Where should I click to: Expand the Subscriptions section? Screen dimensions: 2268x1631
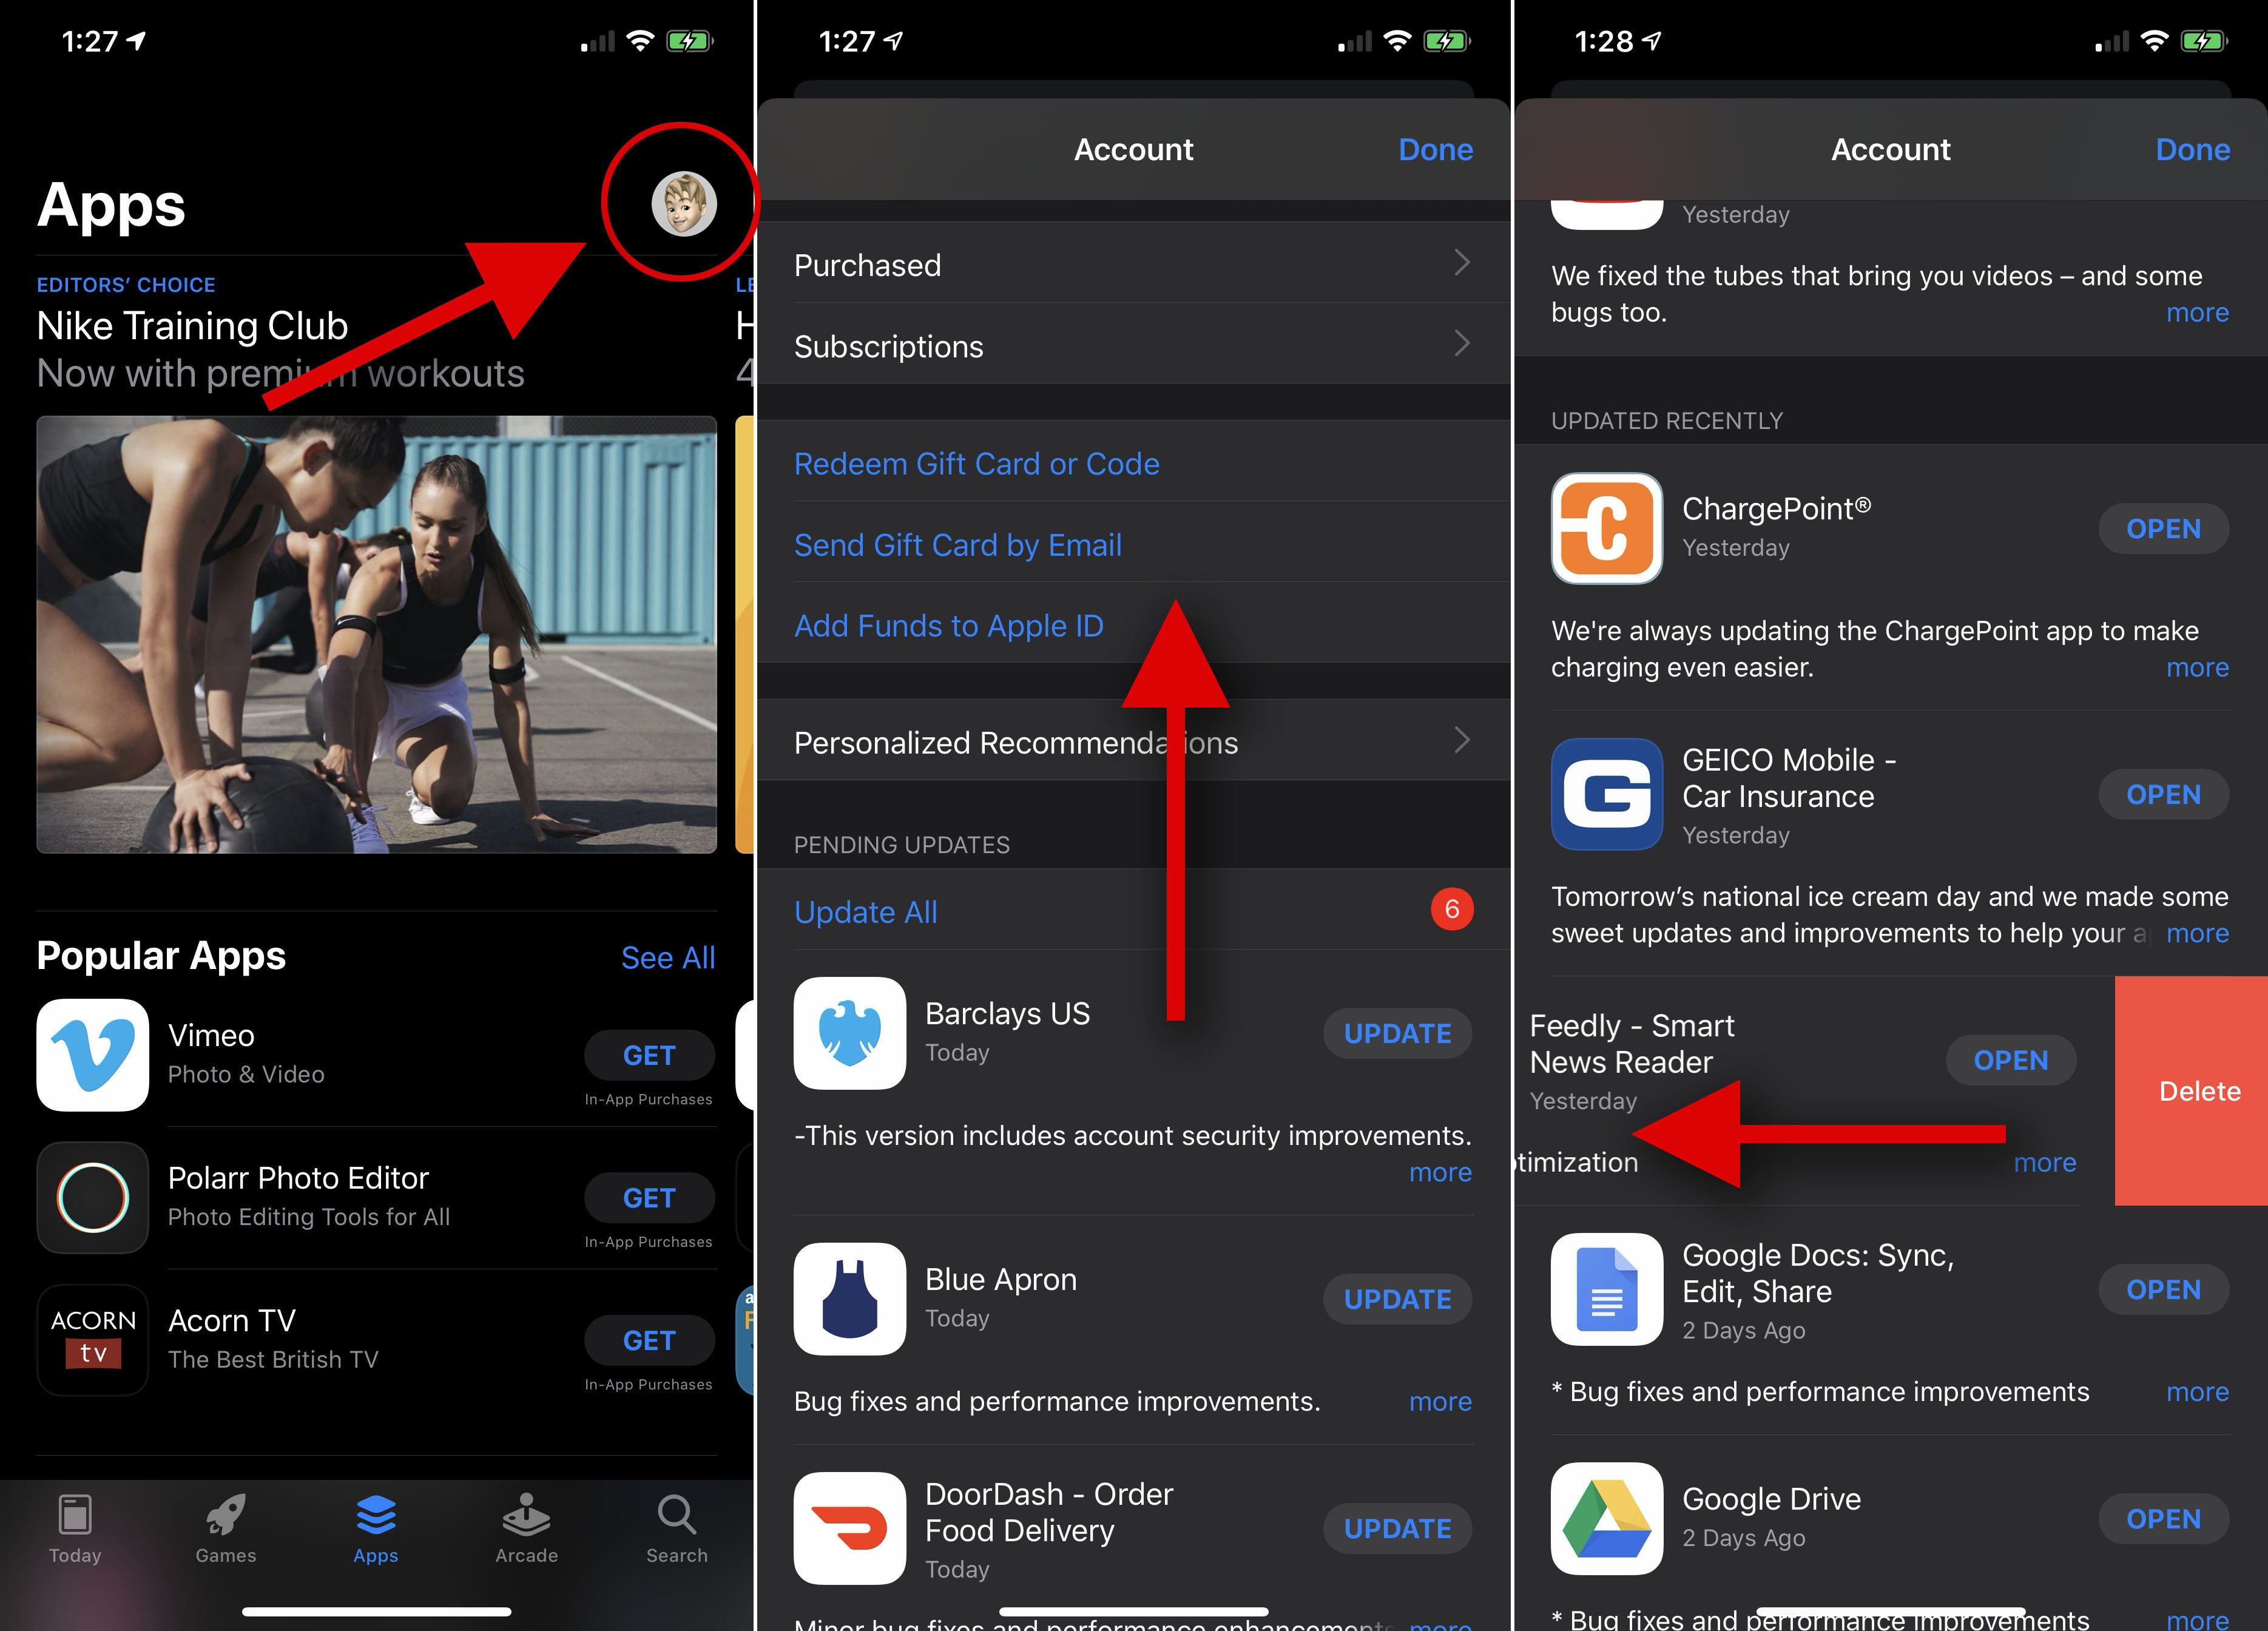(1134, 345)
